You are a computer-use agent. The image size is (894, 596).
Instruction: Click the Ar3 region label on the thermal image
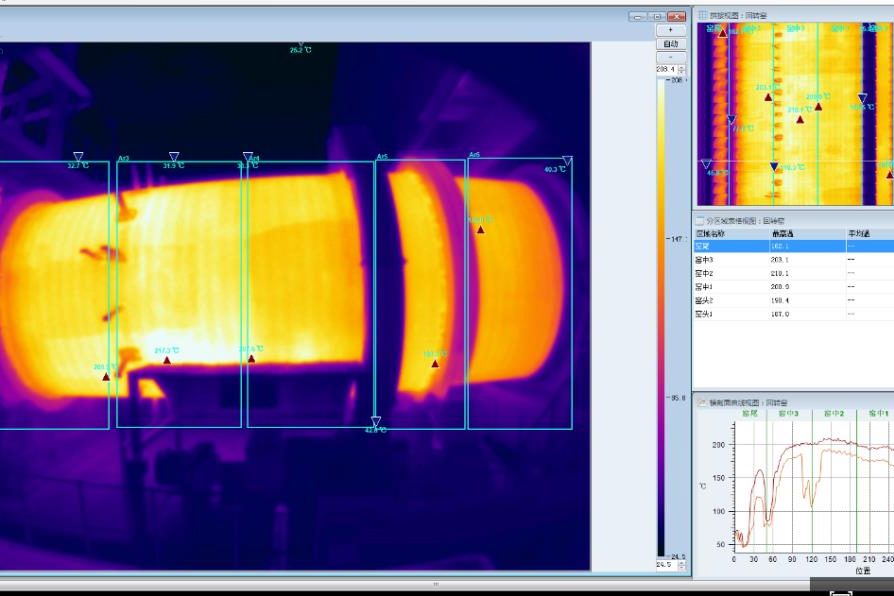(x=124, y=158)
